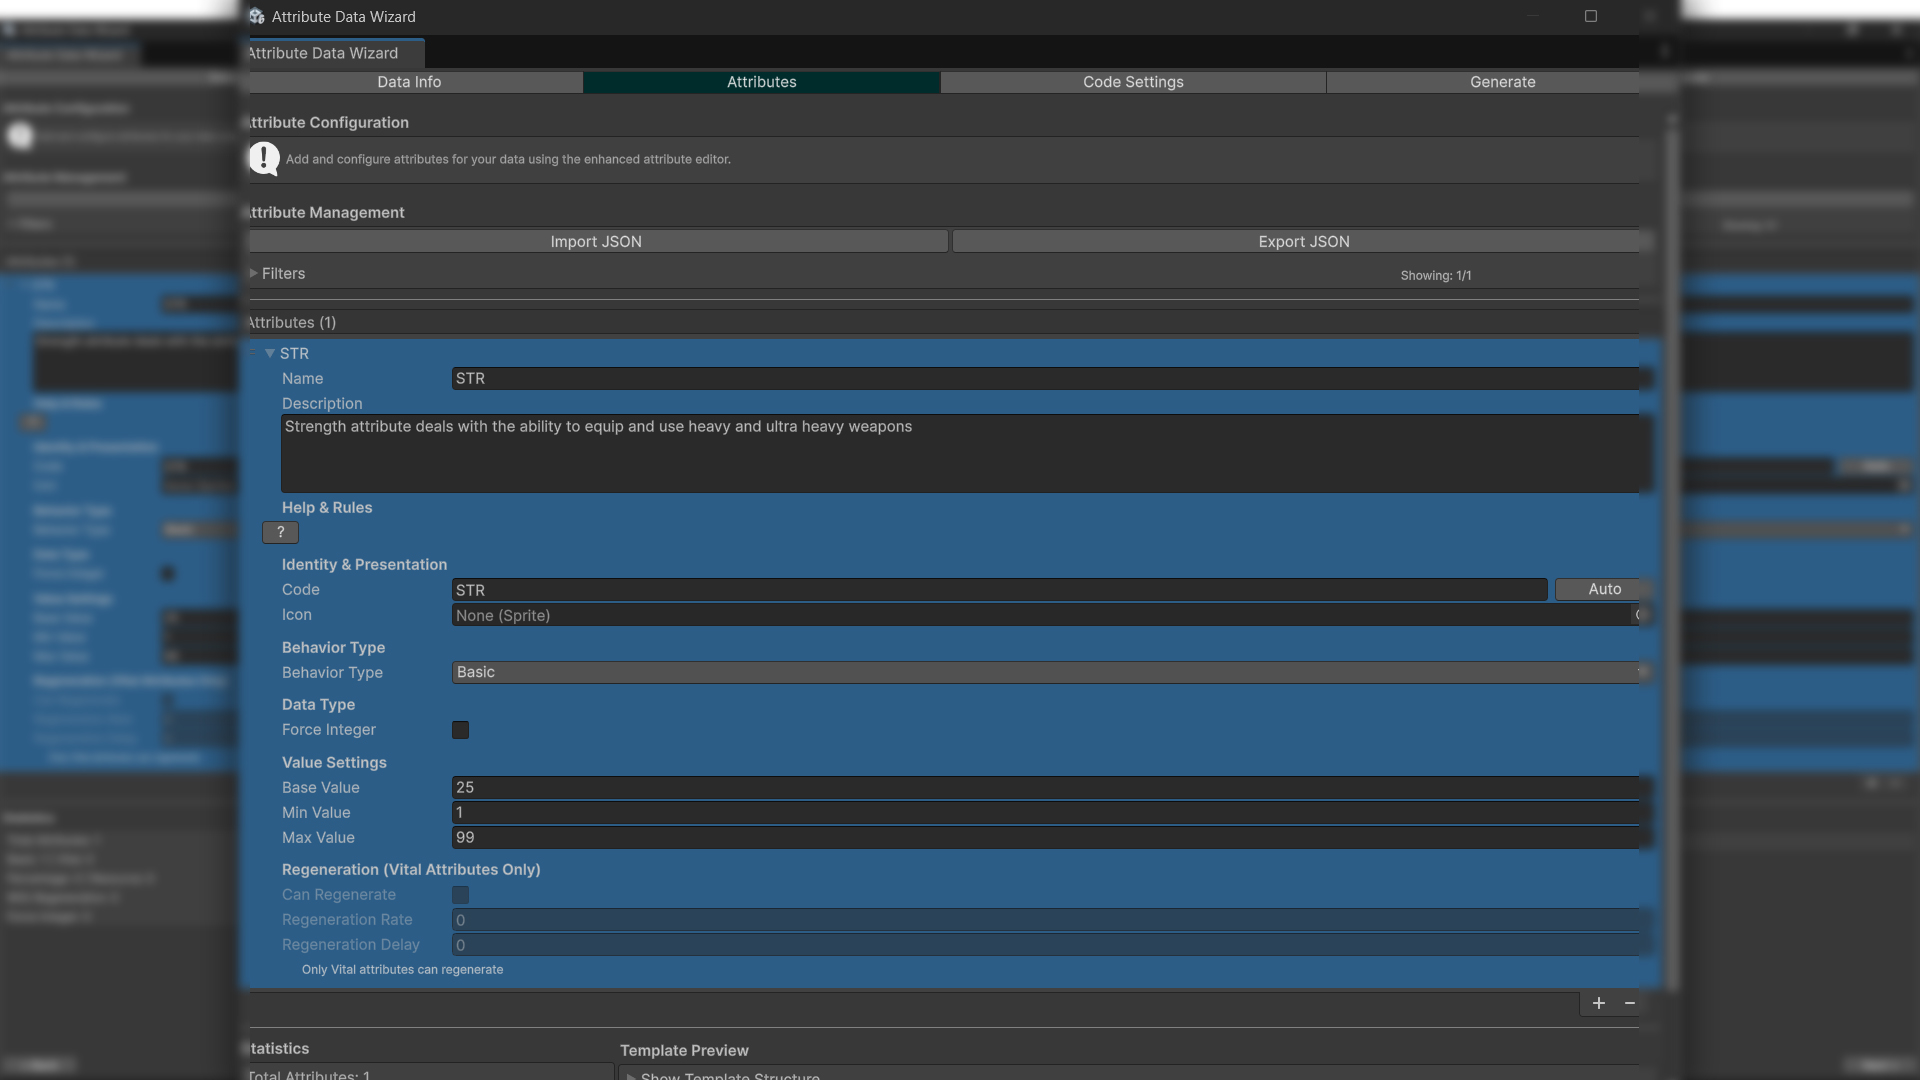The image size is (1920, 1080).
Task: Click the vertical scrollbar on the right
Action: 1671,550
